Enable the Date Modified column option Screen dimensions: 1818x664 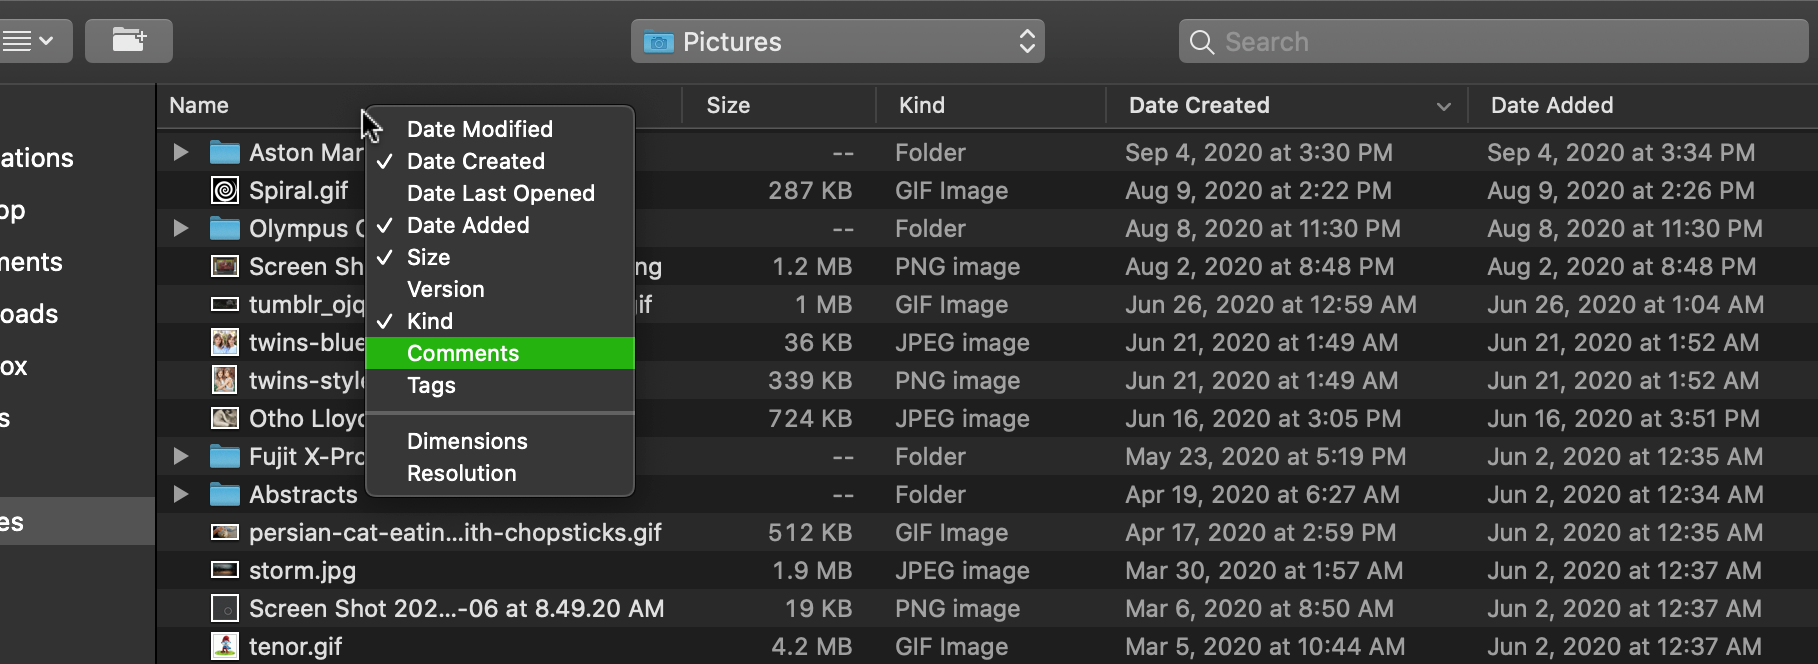click(480, 129)
